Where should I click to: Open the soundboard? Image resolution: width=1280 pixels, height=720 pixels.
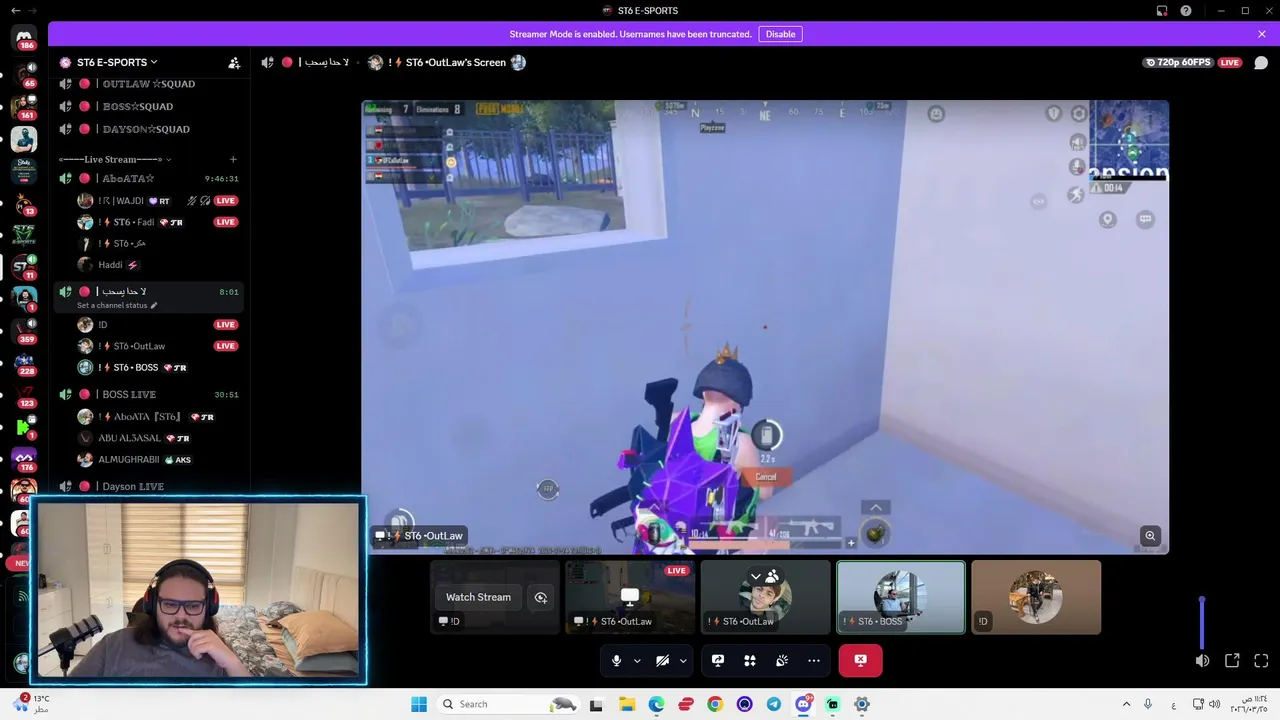[782, 660]
